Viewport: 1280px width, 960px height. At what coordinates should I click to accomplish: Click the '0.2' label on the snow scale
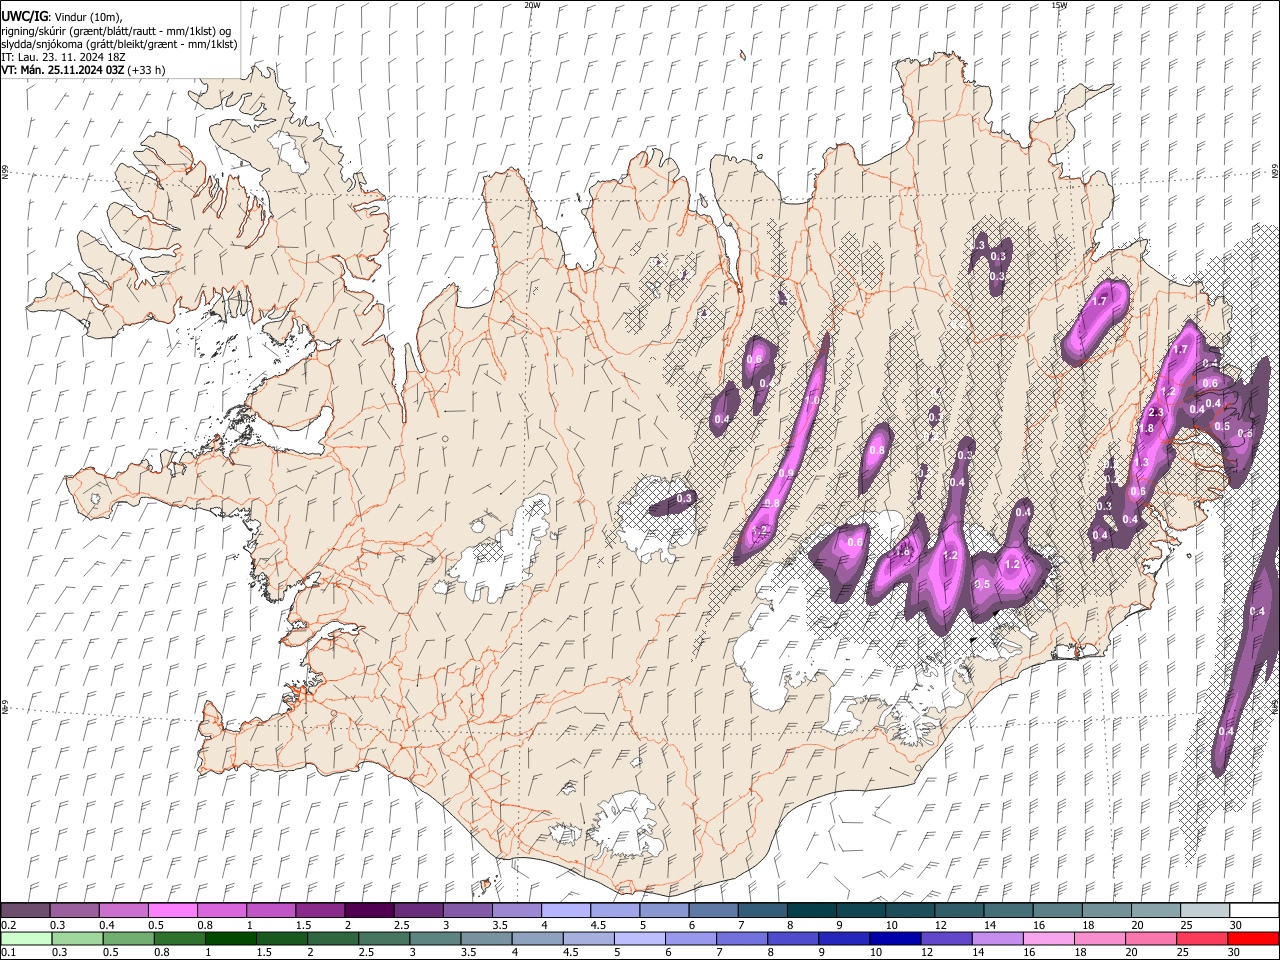click(x=8, y=925)
